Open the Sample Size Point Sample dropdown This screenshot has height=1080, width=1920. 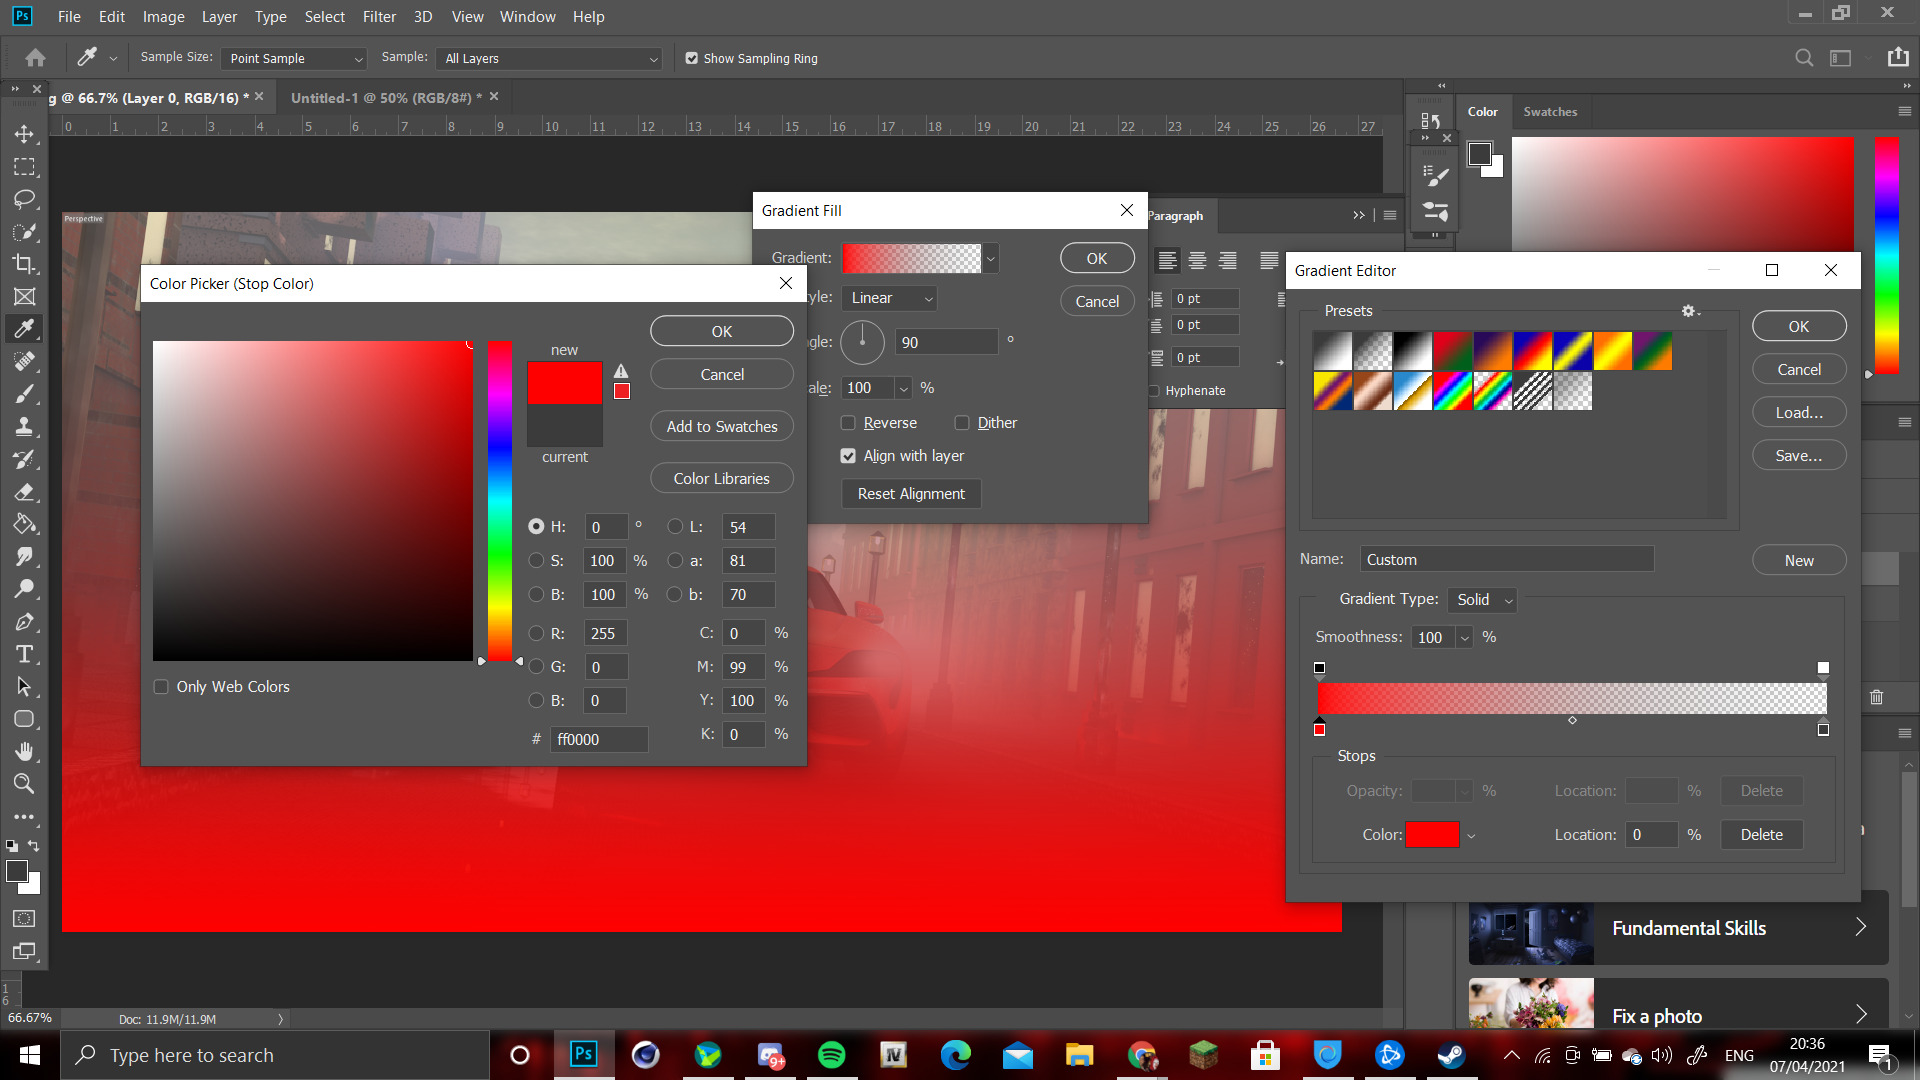pyautogui.click(x=295, y=59)
